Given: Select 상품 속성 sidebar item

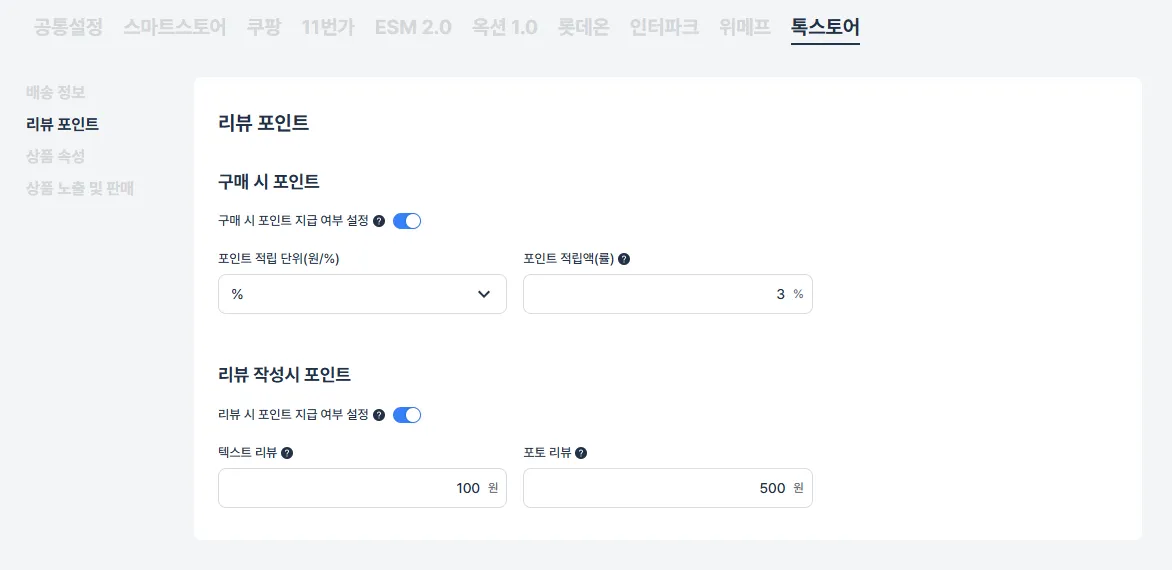Looking at the screenshot, I should point(55,156).
